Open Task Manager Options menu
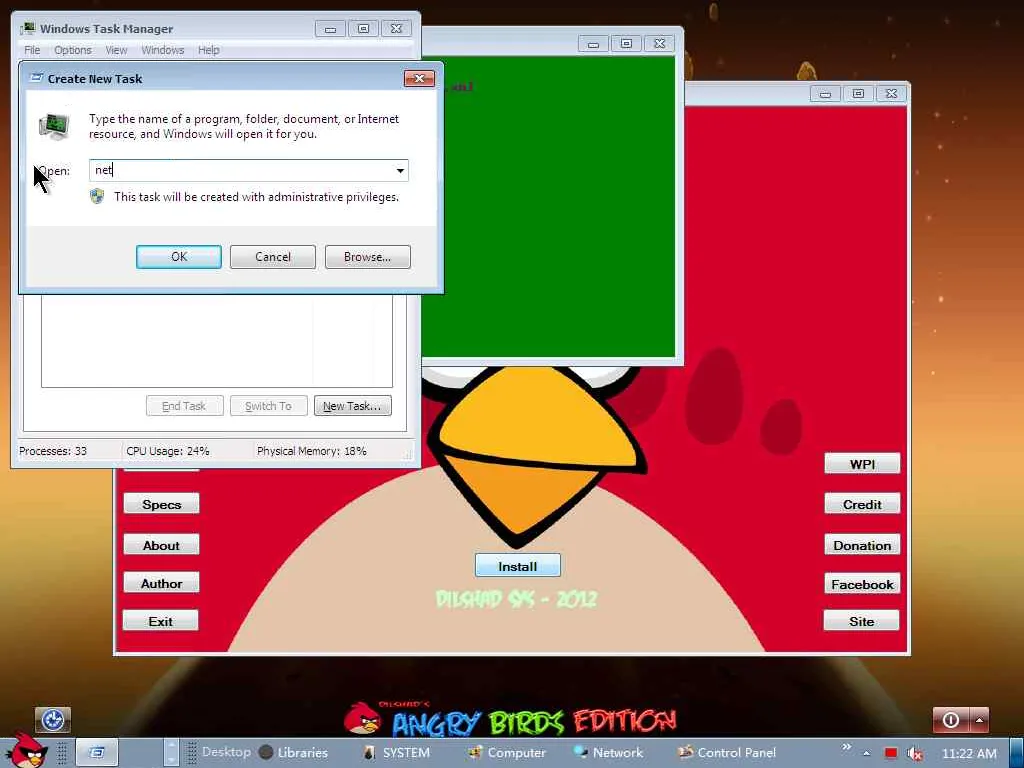 tap(72, 50)
